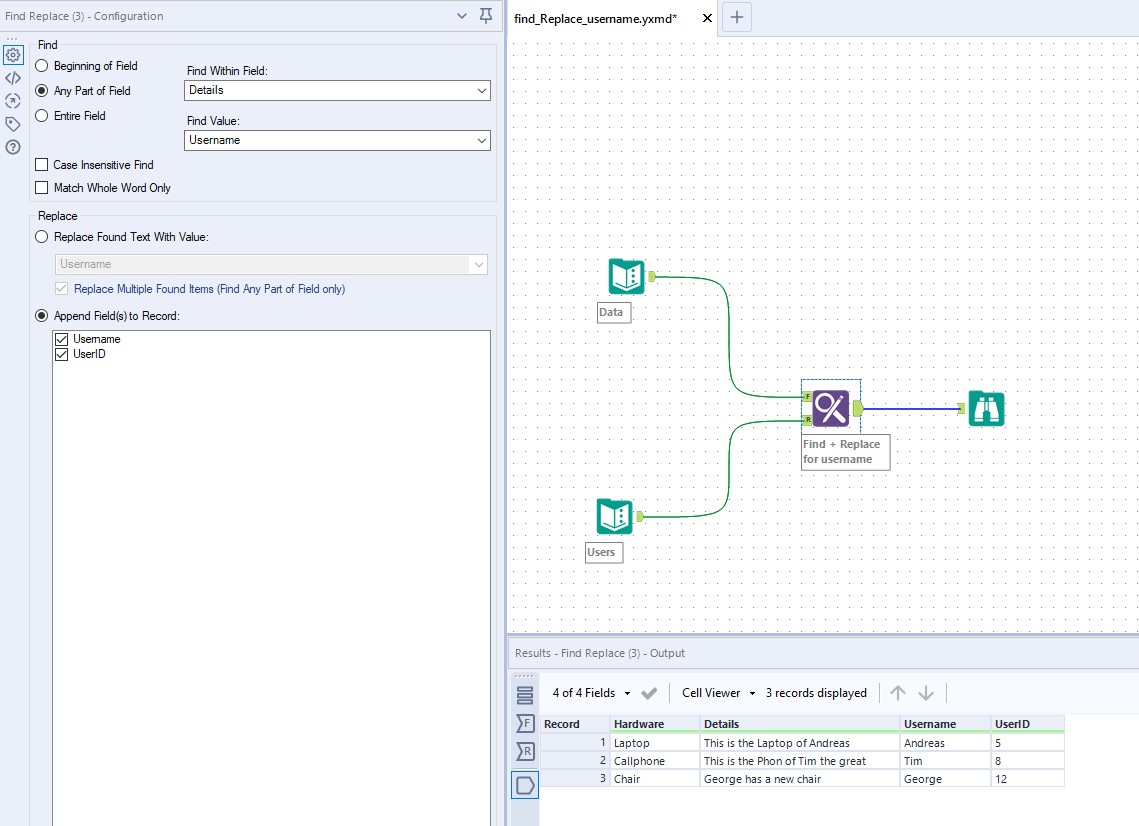1139x826 pixels.
Task: Open the annotation tag icon in sidebar
Action: (13, 123)
